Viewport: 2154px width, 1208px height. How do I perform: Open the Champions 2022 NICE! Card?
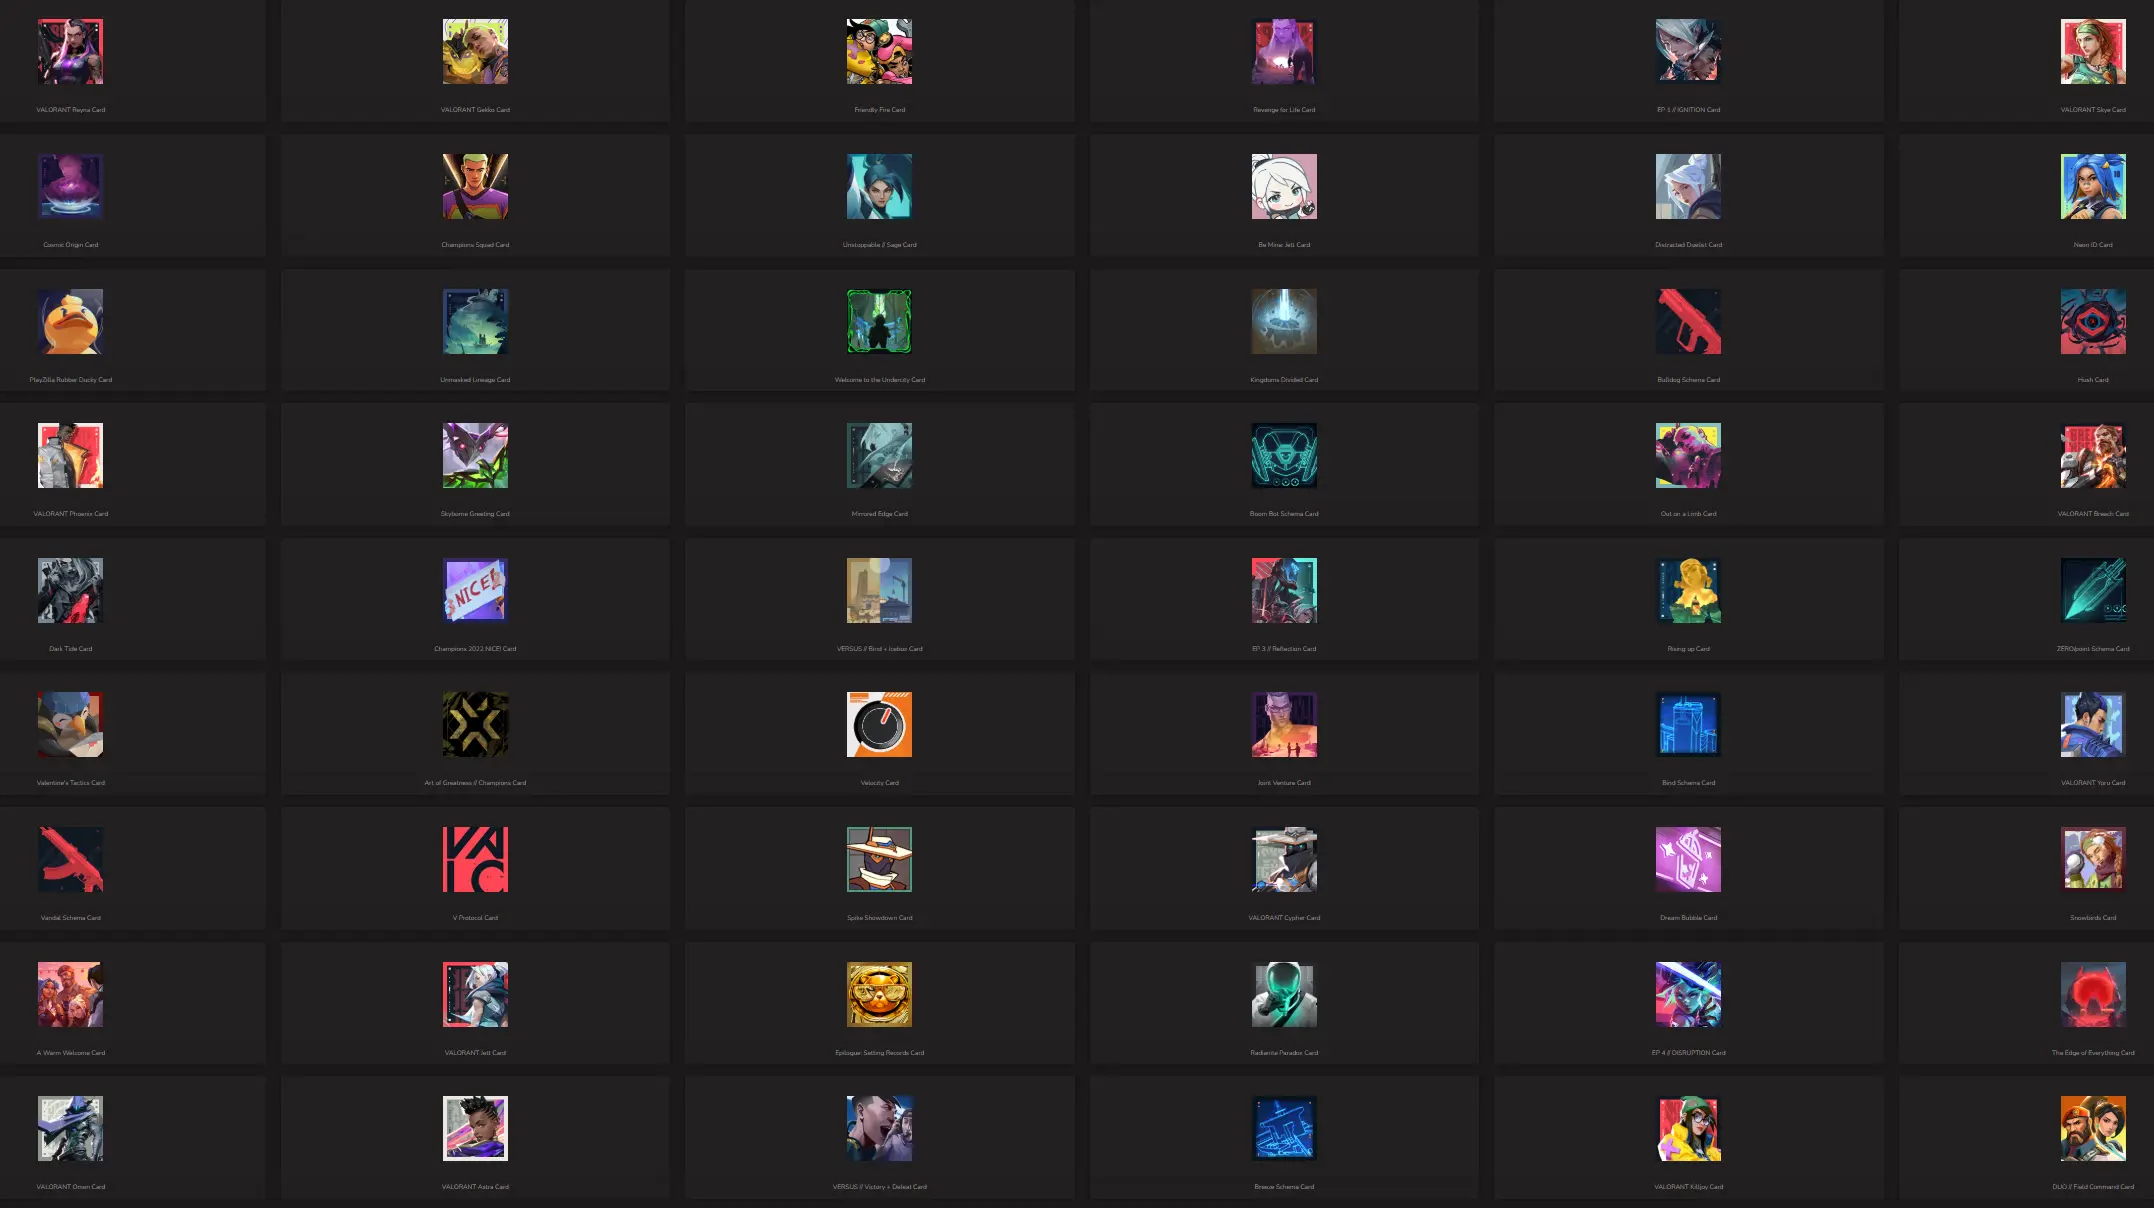475,590
